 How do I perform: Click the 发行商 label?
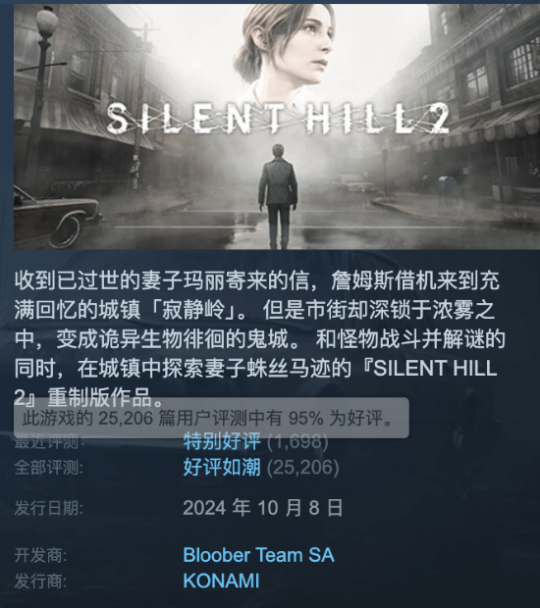point(41,581)
